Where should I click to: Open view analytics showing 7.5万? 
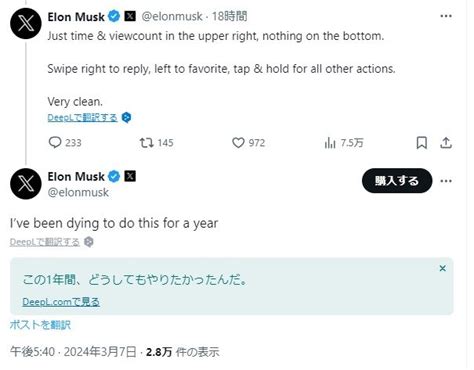[330, 143]
